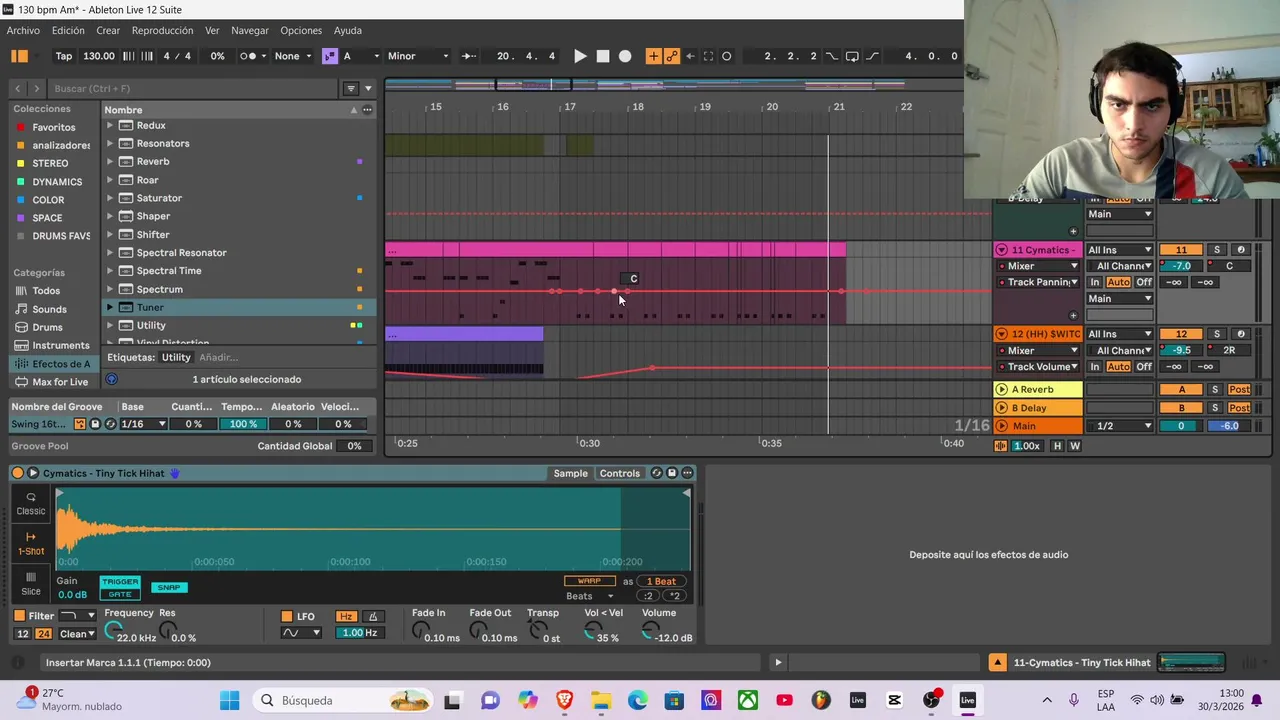
Task: Open Main output 1/2 dropdown
Action: click(x=1119, y=426)
